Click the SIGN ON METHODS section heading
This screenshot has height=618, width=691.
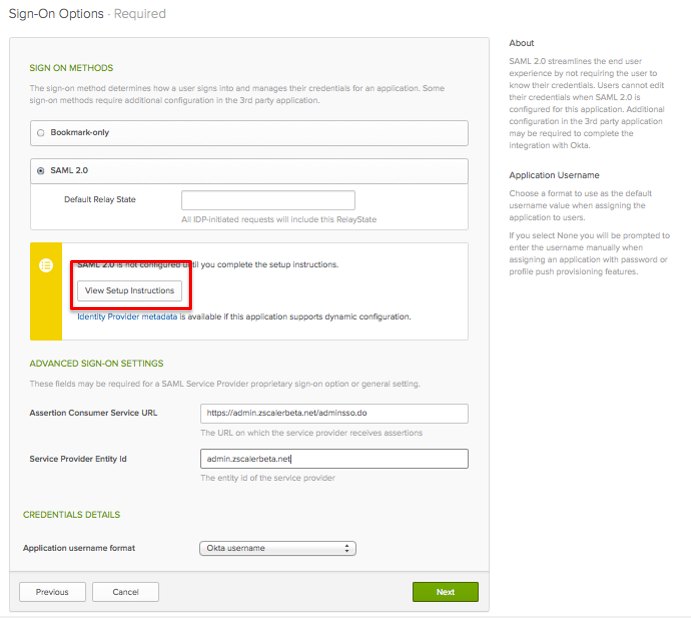pyautogui.click(x=71, y=68)
